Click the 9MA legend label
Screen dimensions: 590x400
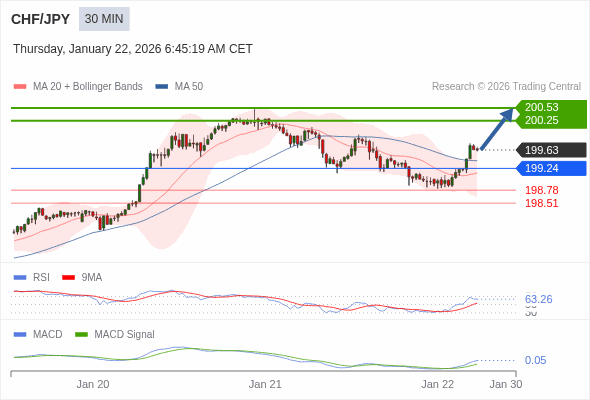[x=92, y=278]
